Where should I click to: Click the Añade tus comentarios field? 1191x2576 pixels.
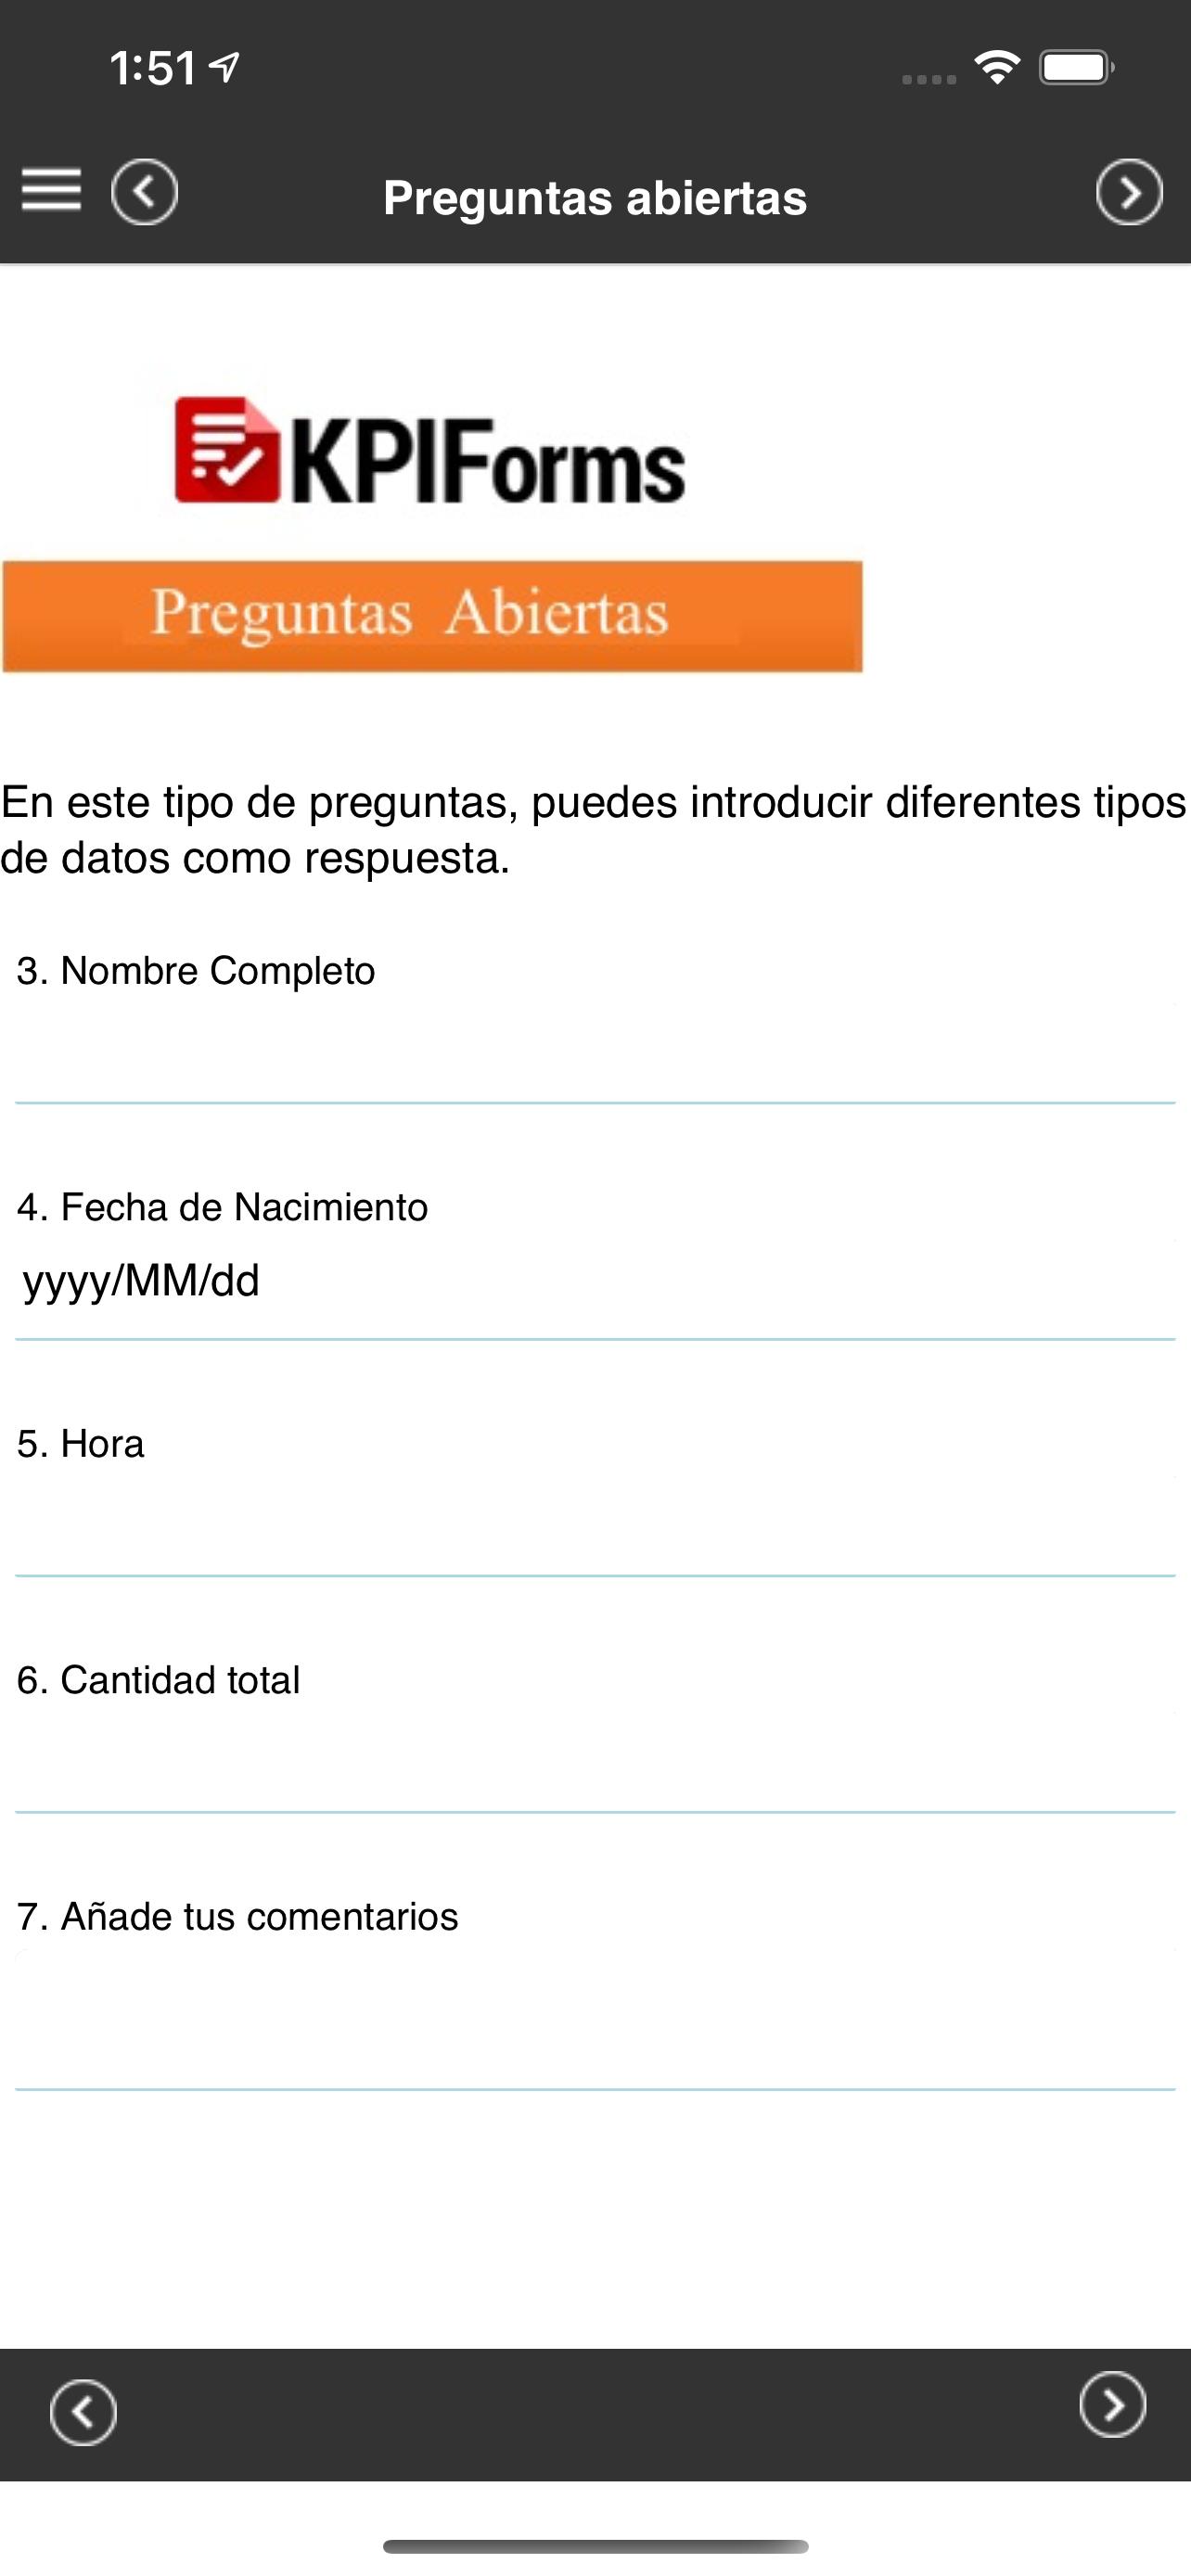595,2018
